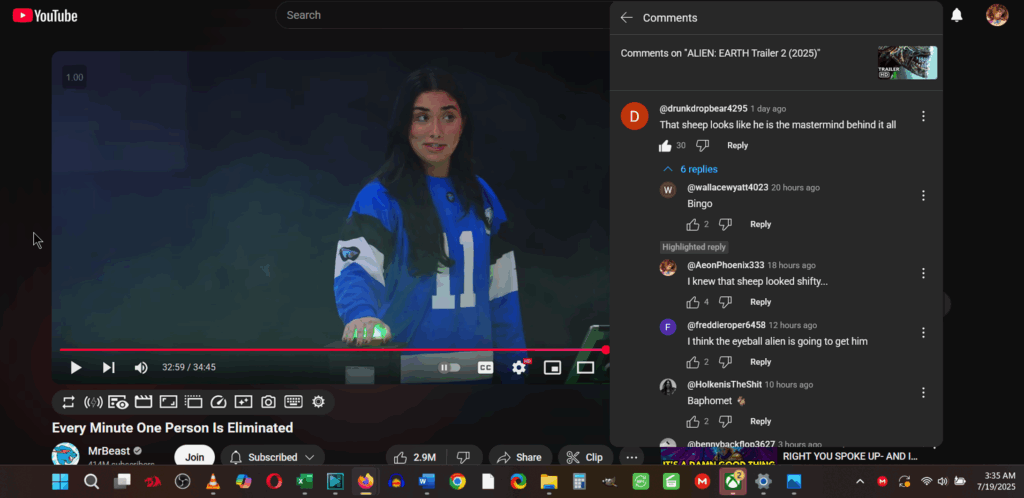The width and height of the screenshot is (1024, 498).
Task: Collapse the 6 replies thread
Action: 690,169
